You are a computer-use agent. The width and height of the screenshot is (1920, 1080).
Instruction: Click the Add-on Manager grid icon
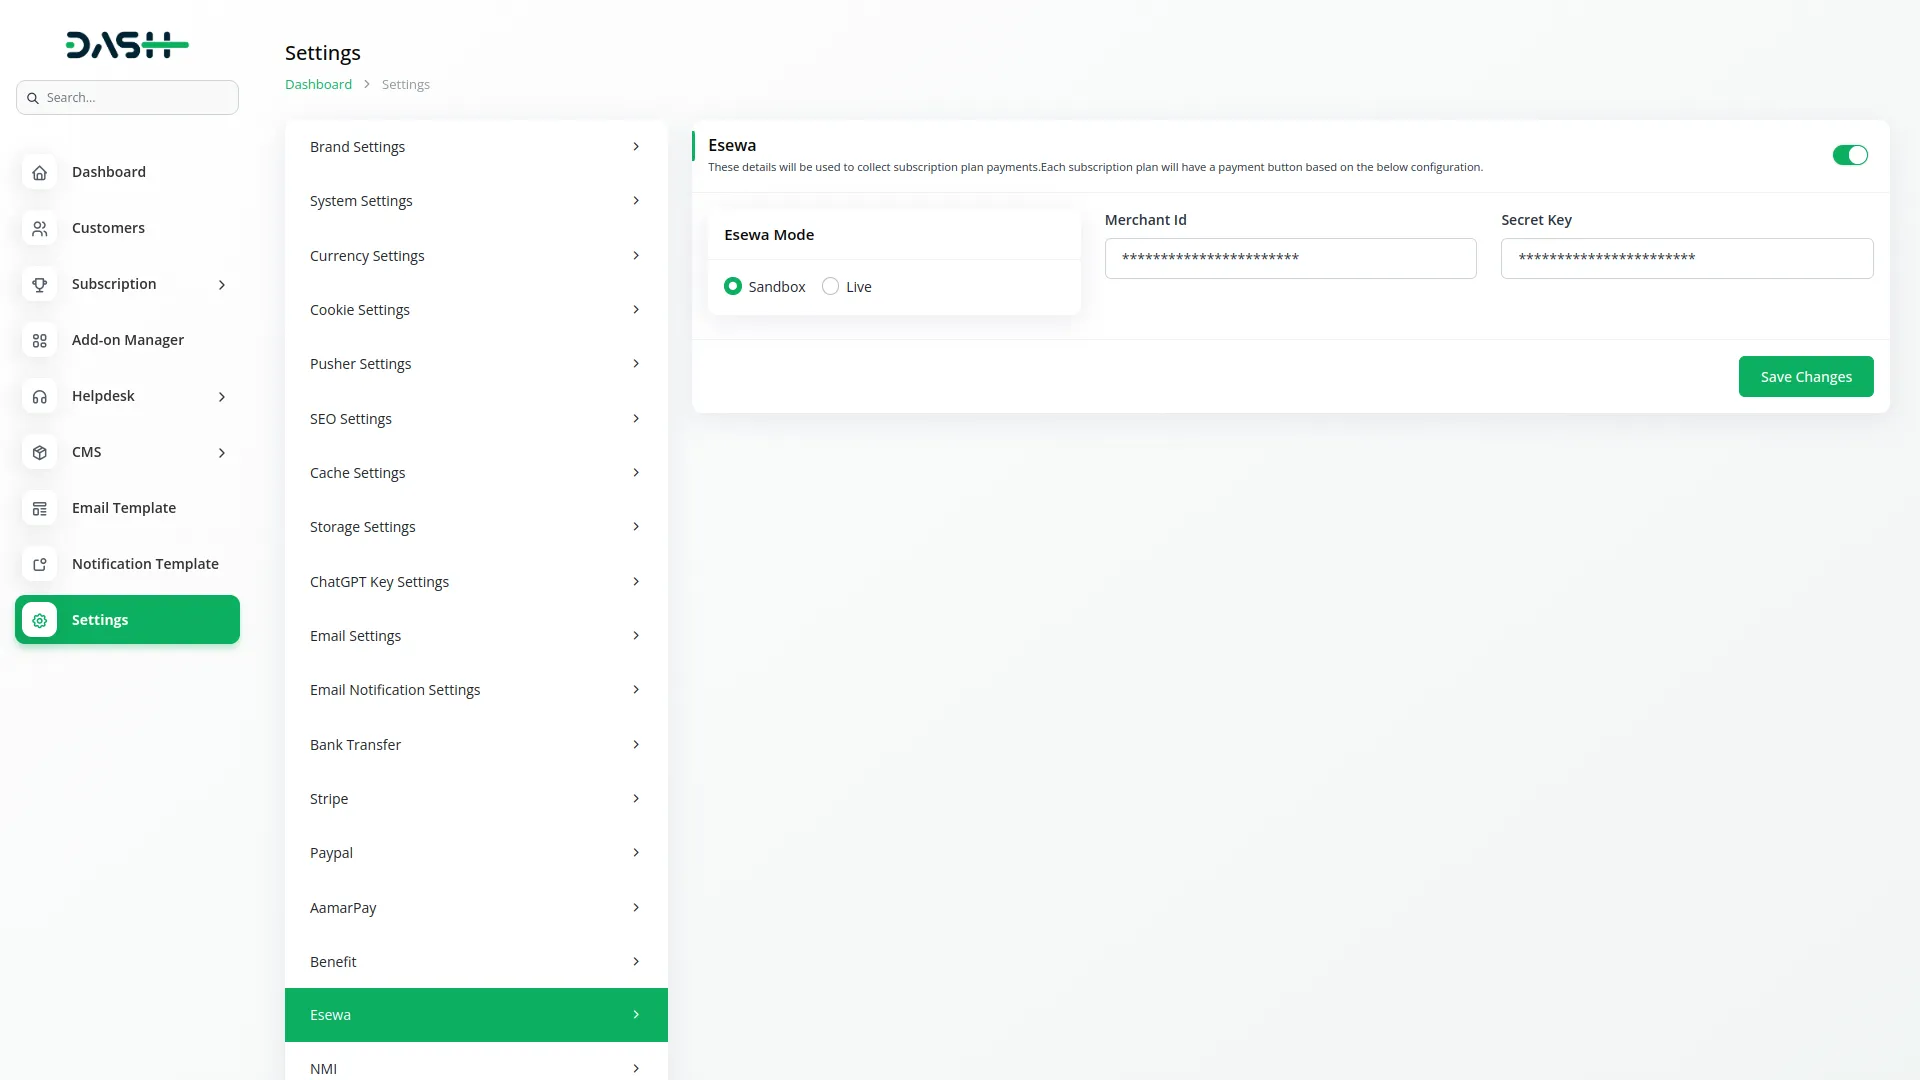pos(39,340)
